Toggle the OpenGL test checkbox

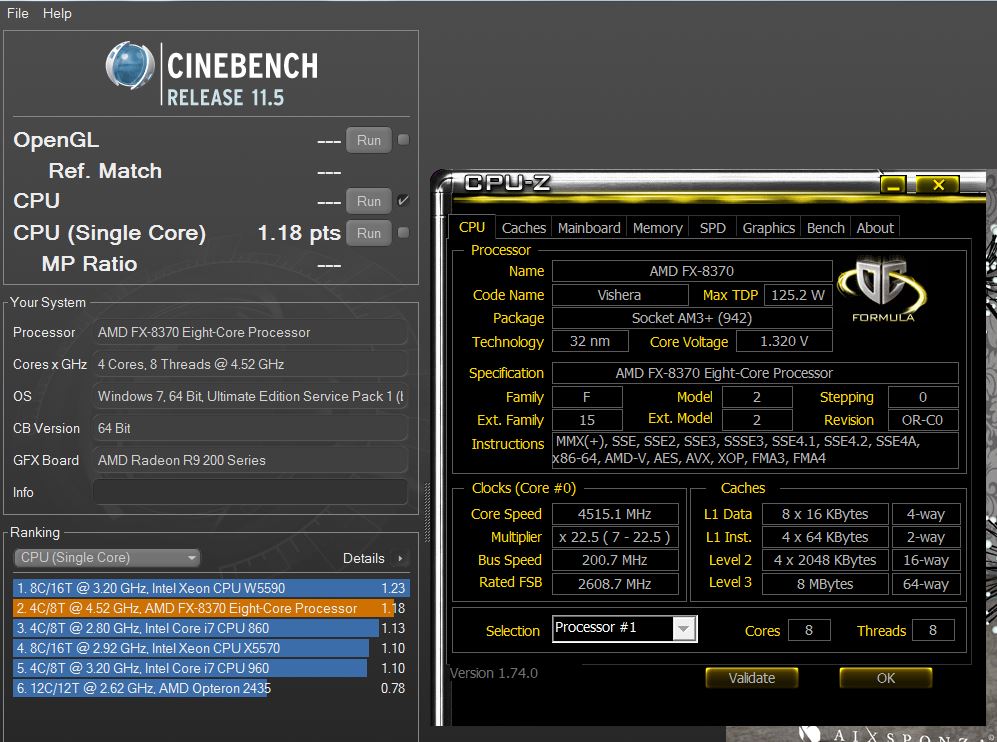coord(403,139)
